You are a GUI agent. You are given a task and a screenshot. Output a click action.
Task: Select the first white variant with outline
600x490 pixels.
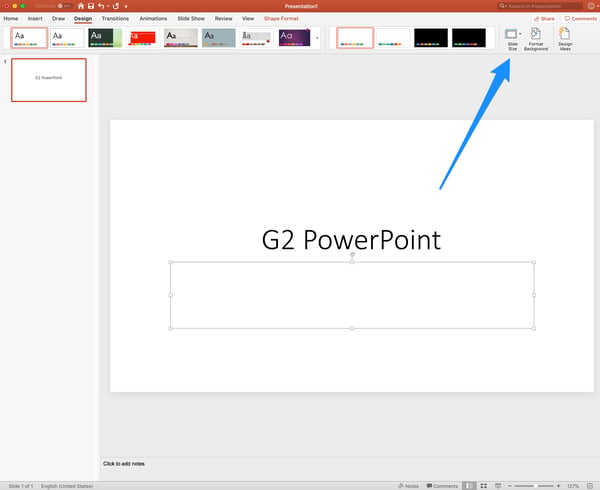click(x=355, y=37)
